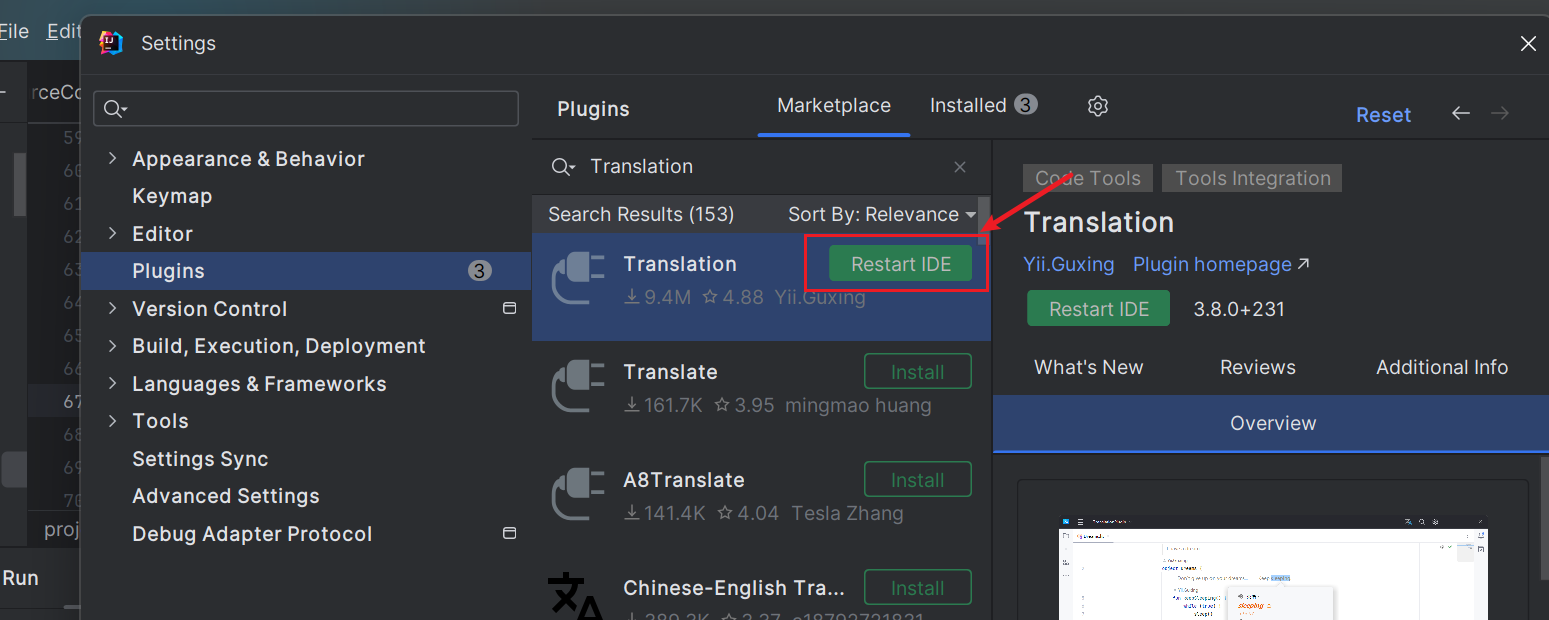Navigate back with the left arrow

pos(1461,114)
